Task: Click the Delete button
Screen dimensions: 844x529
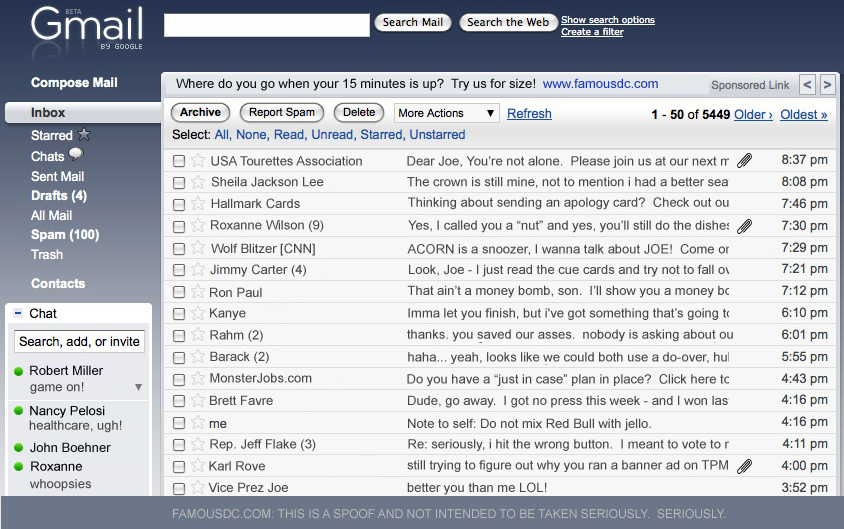Action: [359, 112]
